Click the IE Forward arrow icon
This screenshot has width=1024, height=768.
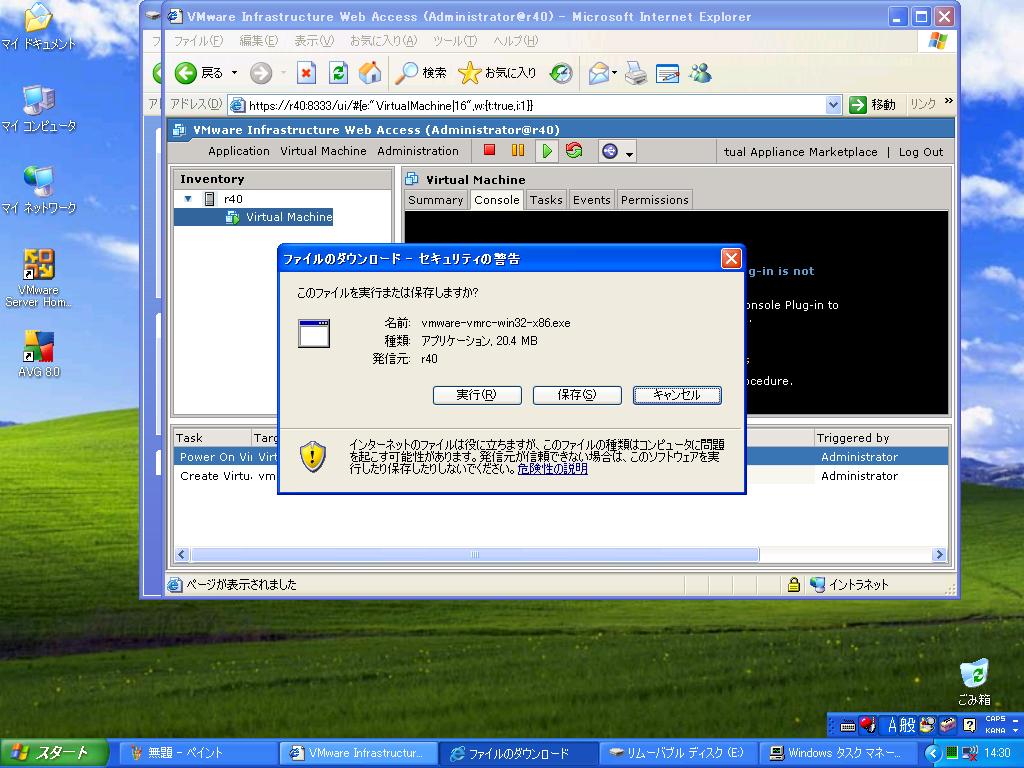(261, 73)
